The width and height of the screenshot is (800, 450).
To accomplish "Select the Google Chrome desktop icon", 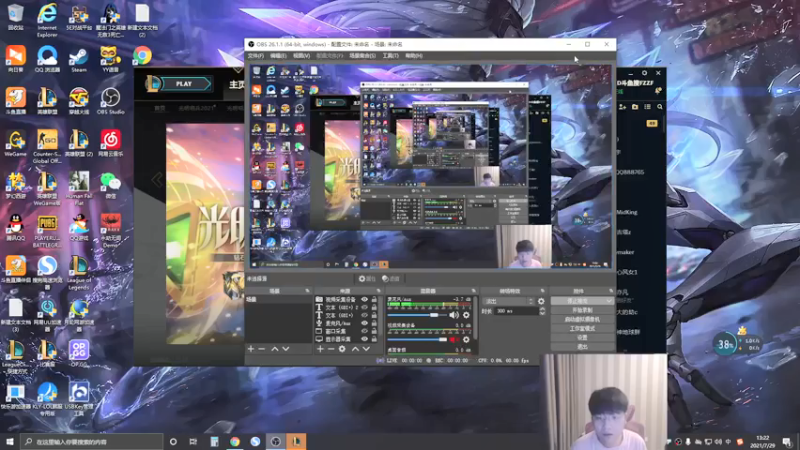I will [142, 55].
